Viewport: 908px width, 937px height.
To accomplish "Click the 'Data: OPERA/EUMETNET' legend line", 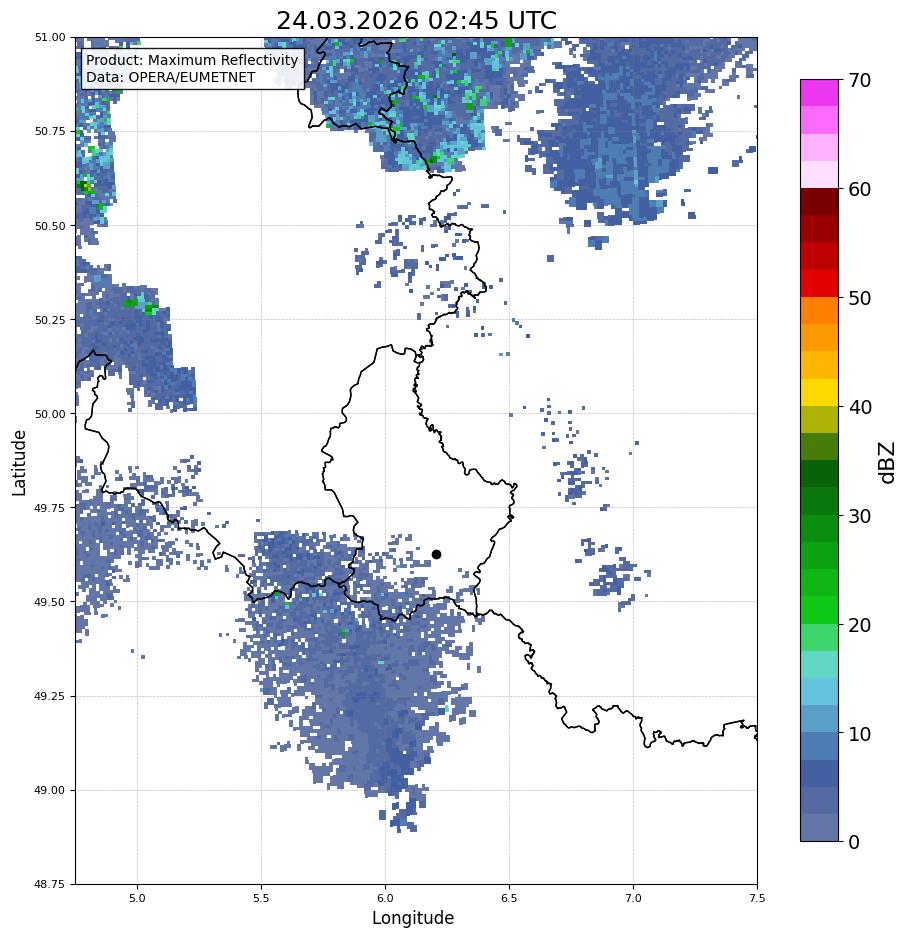I will pos(170,77).
